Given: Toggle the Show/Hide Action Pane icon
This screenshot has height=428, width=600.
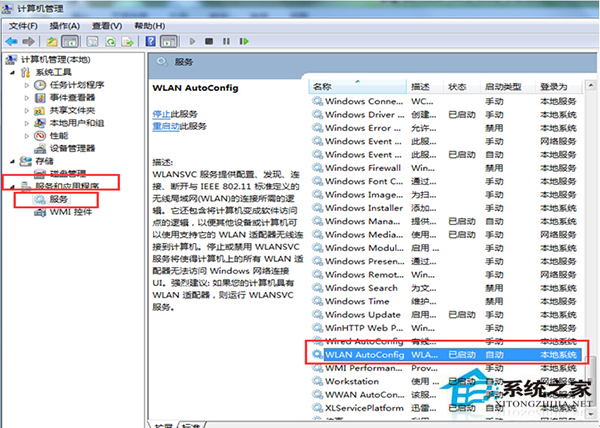Looking at the screenshot, I should (169, 41).
